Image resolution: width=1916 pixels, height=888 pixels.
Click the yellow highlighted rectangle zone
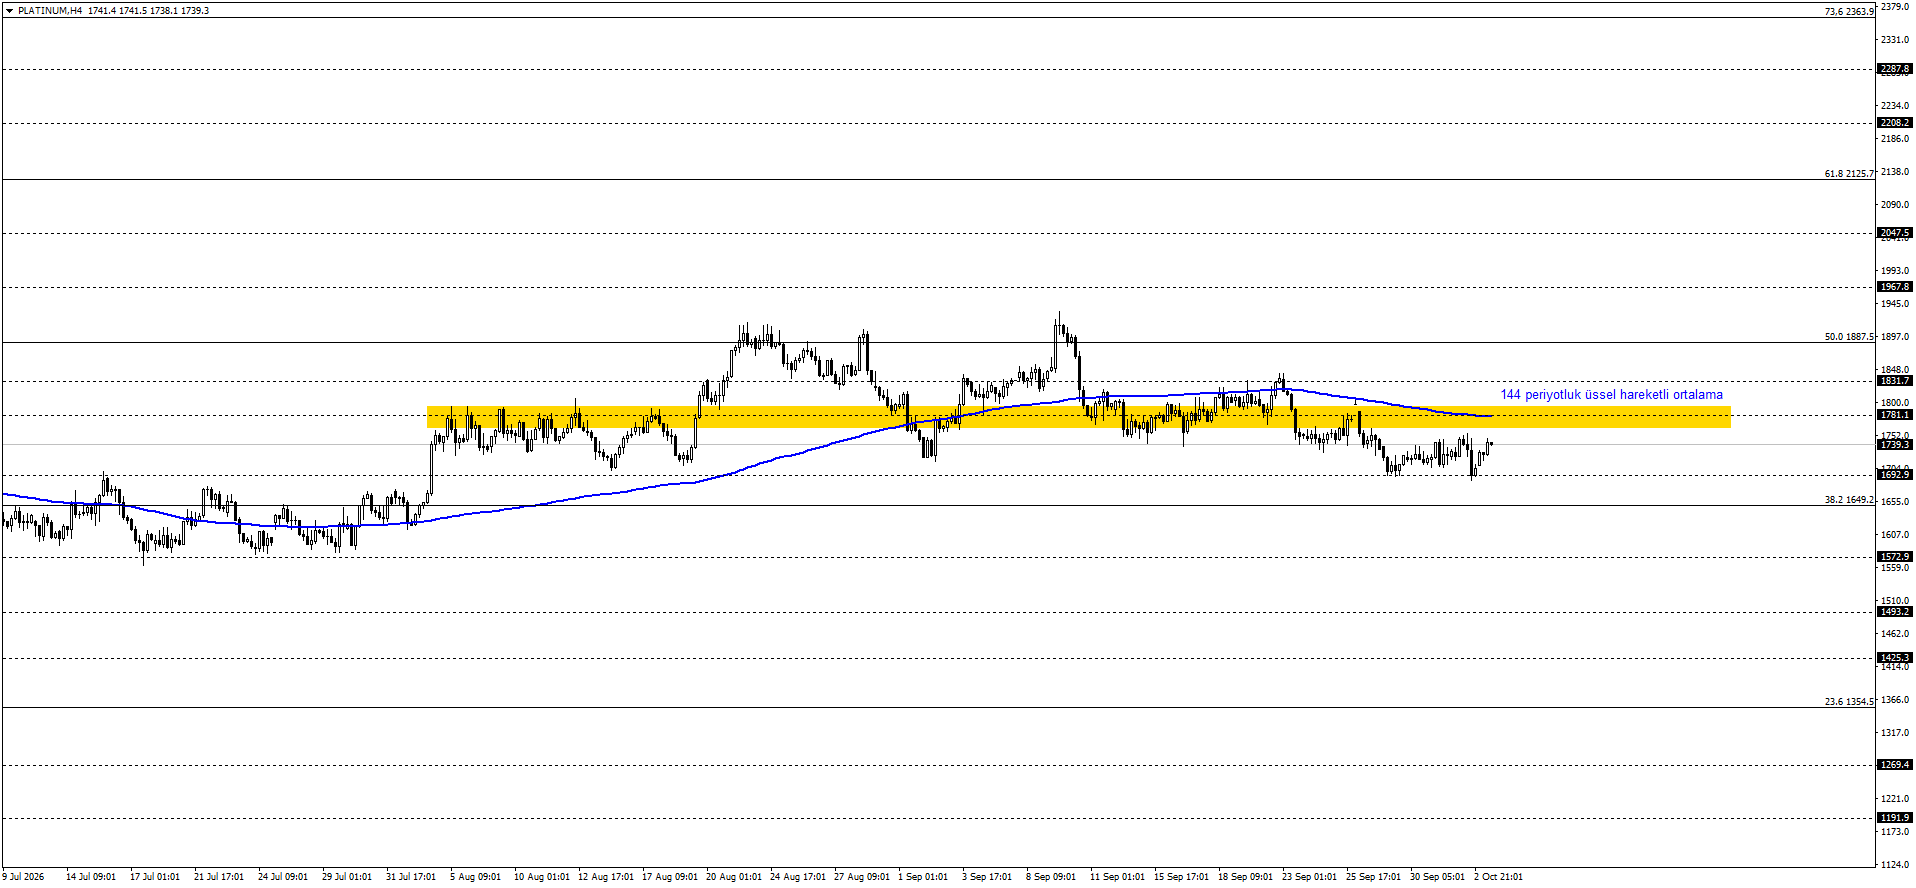[x=1078, y=417]
